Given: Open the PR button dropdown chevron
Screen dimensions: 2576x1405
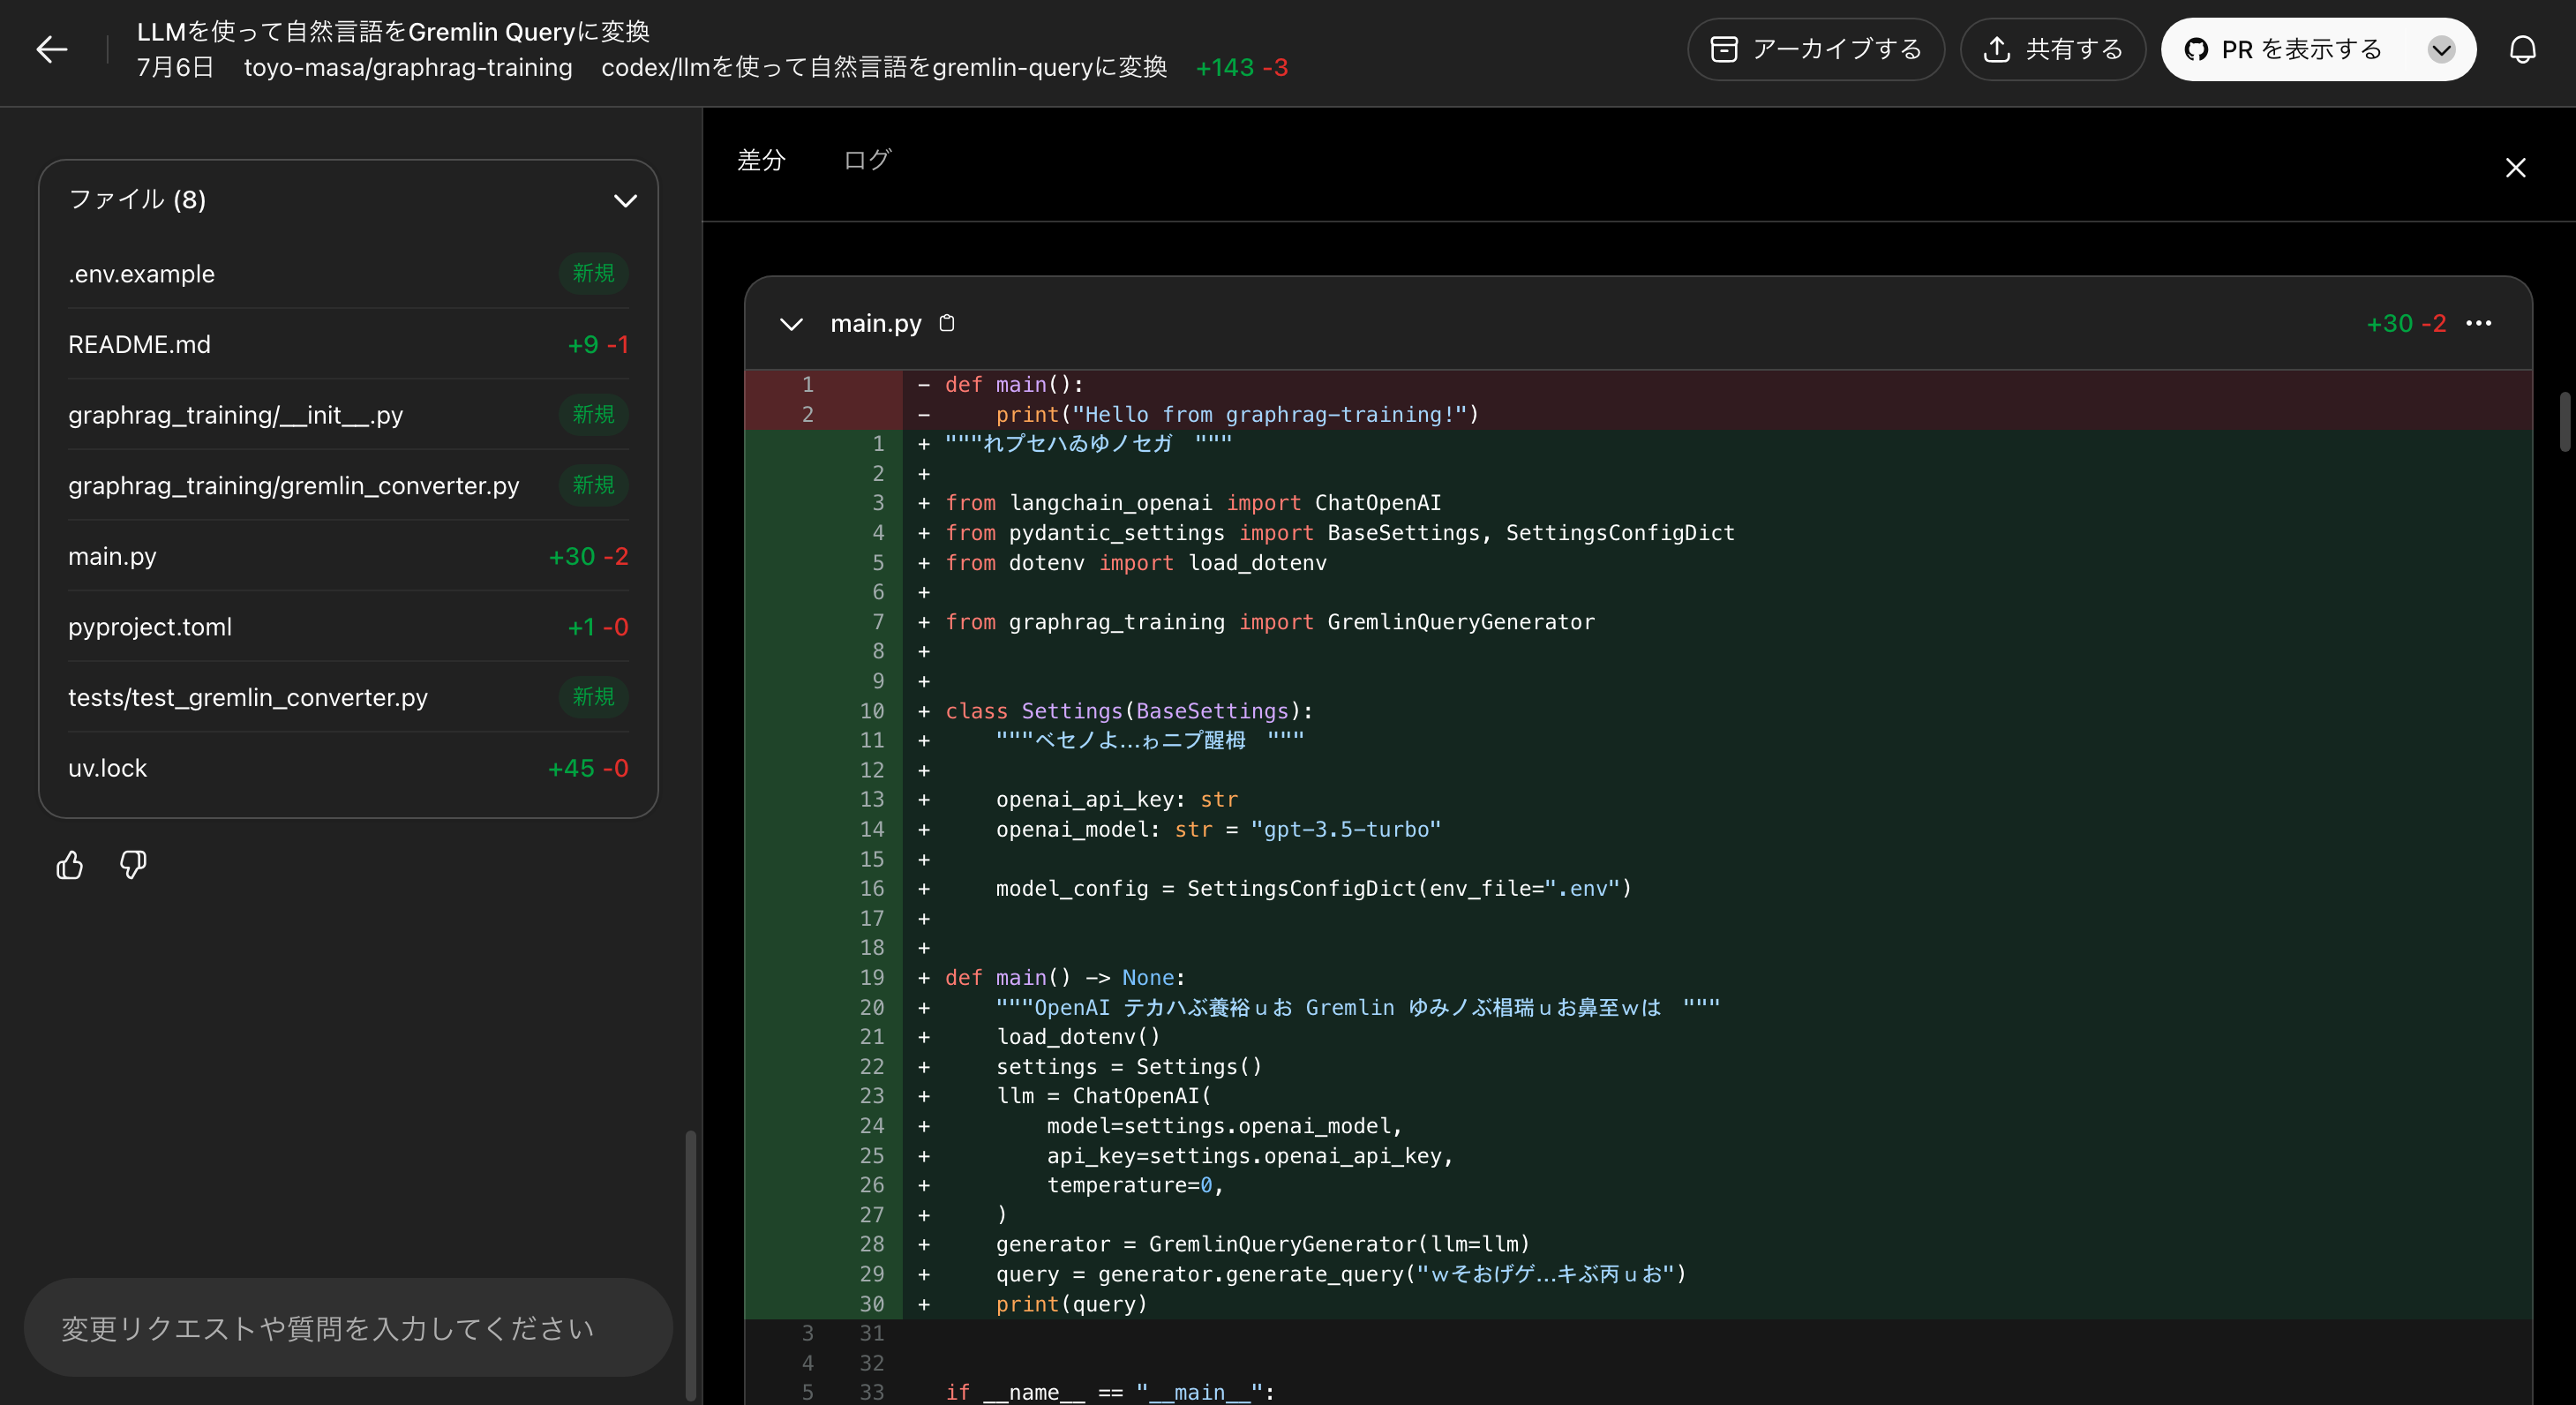Looking at the screenshot, I should [2442, 49].
